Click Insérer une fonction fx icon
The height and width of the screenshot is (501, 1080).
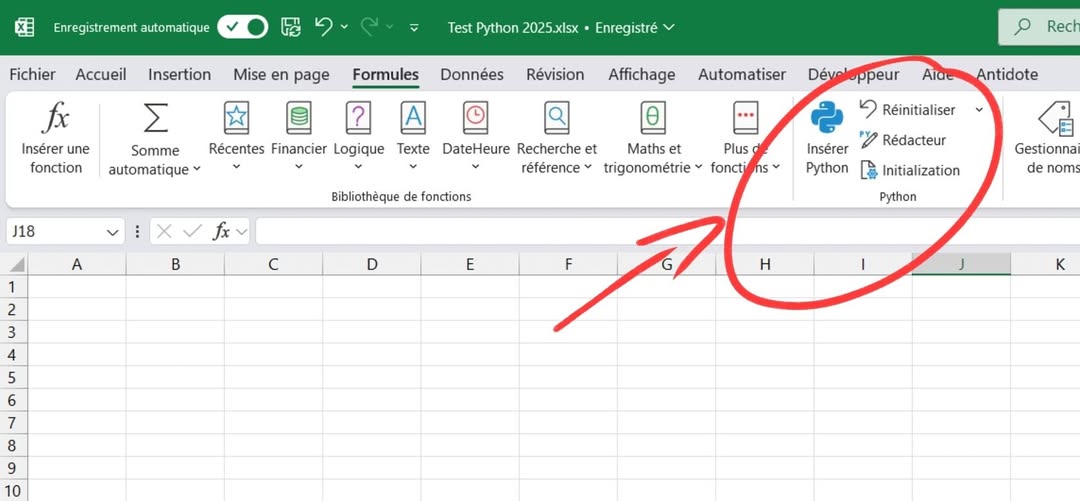point(55,119)
